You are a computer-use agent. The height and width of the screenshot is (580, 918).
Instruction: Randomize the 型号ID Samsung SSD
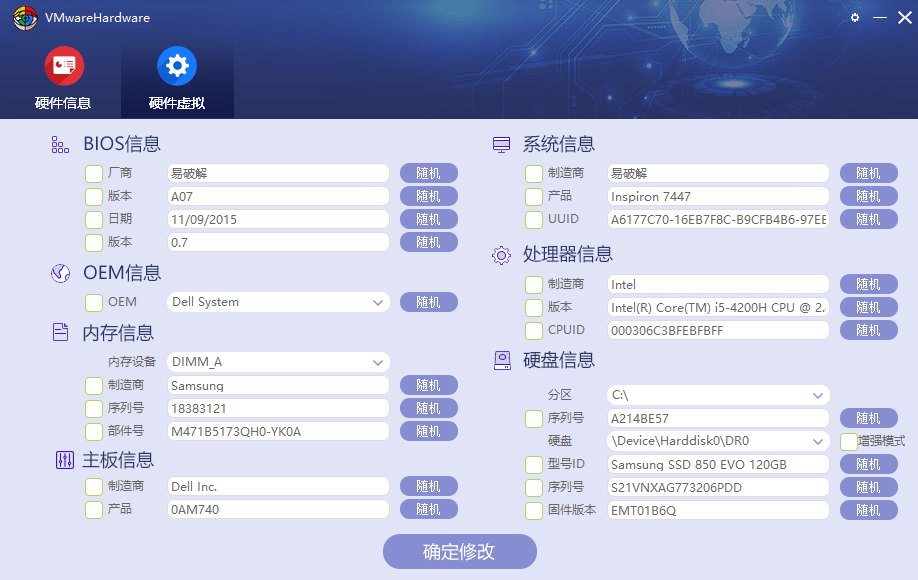[x=869, y=464]
